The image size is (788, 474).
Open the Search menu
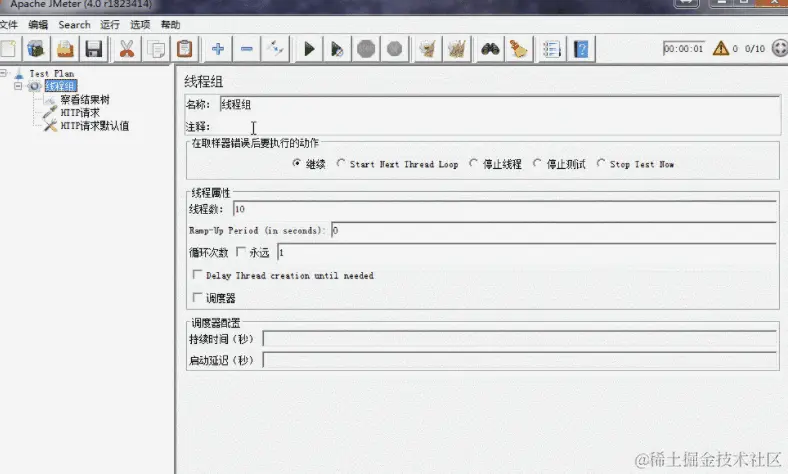(74, 25)
